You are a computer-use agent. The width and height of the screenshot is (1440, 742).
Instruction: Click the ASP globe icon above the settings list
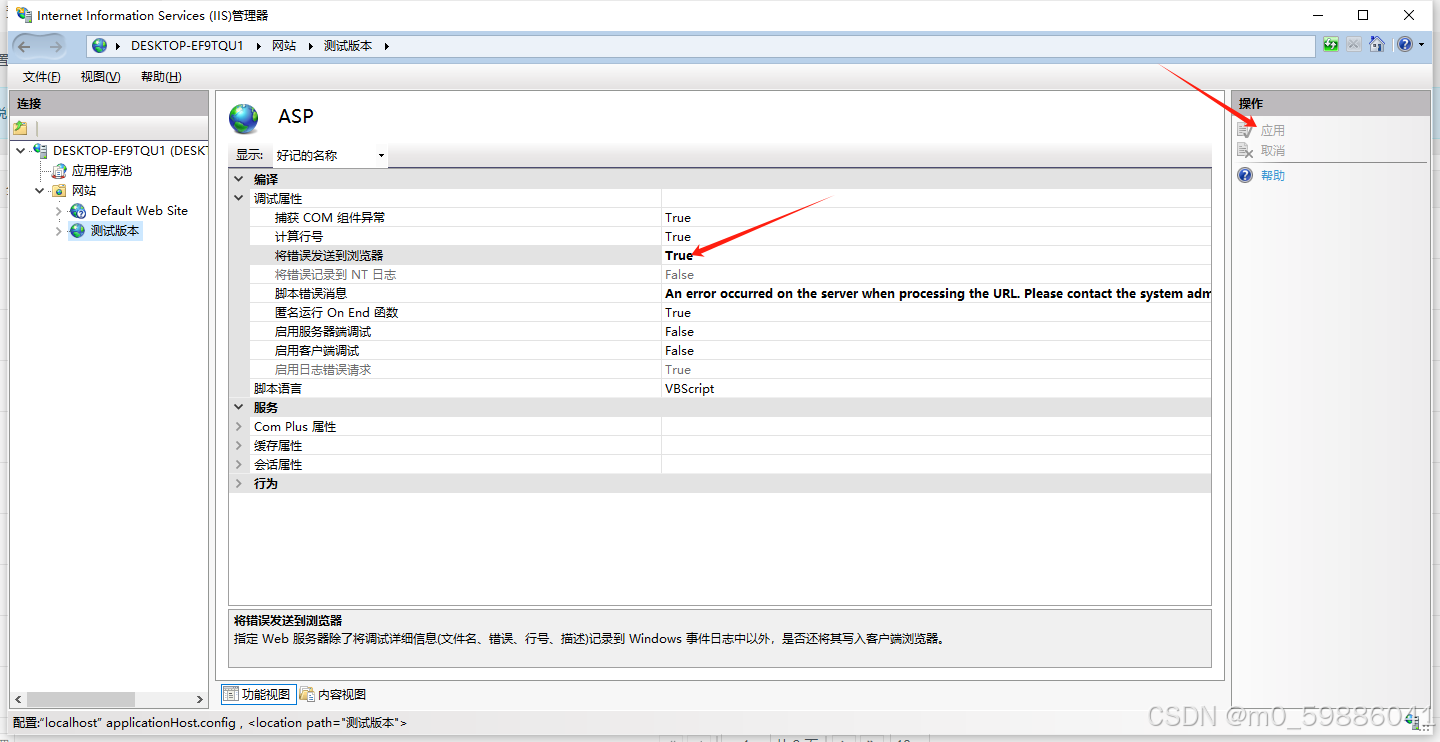coord(243,117)
